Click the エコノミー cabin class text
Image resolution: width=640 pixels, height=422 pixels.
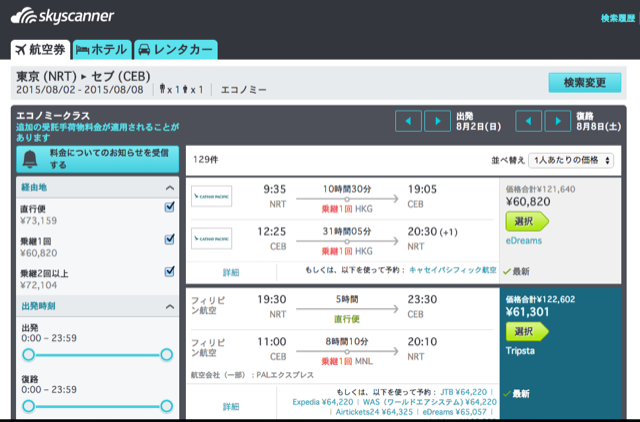click(244, 90)
